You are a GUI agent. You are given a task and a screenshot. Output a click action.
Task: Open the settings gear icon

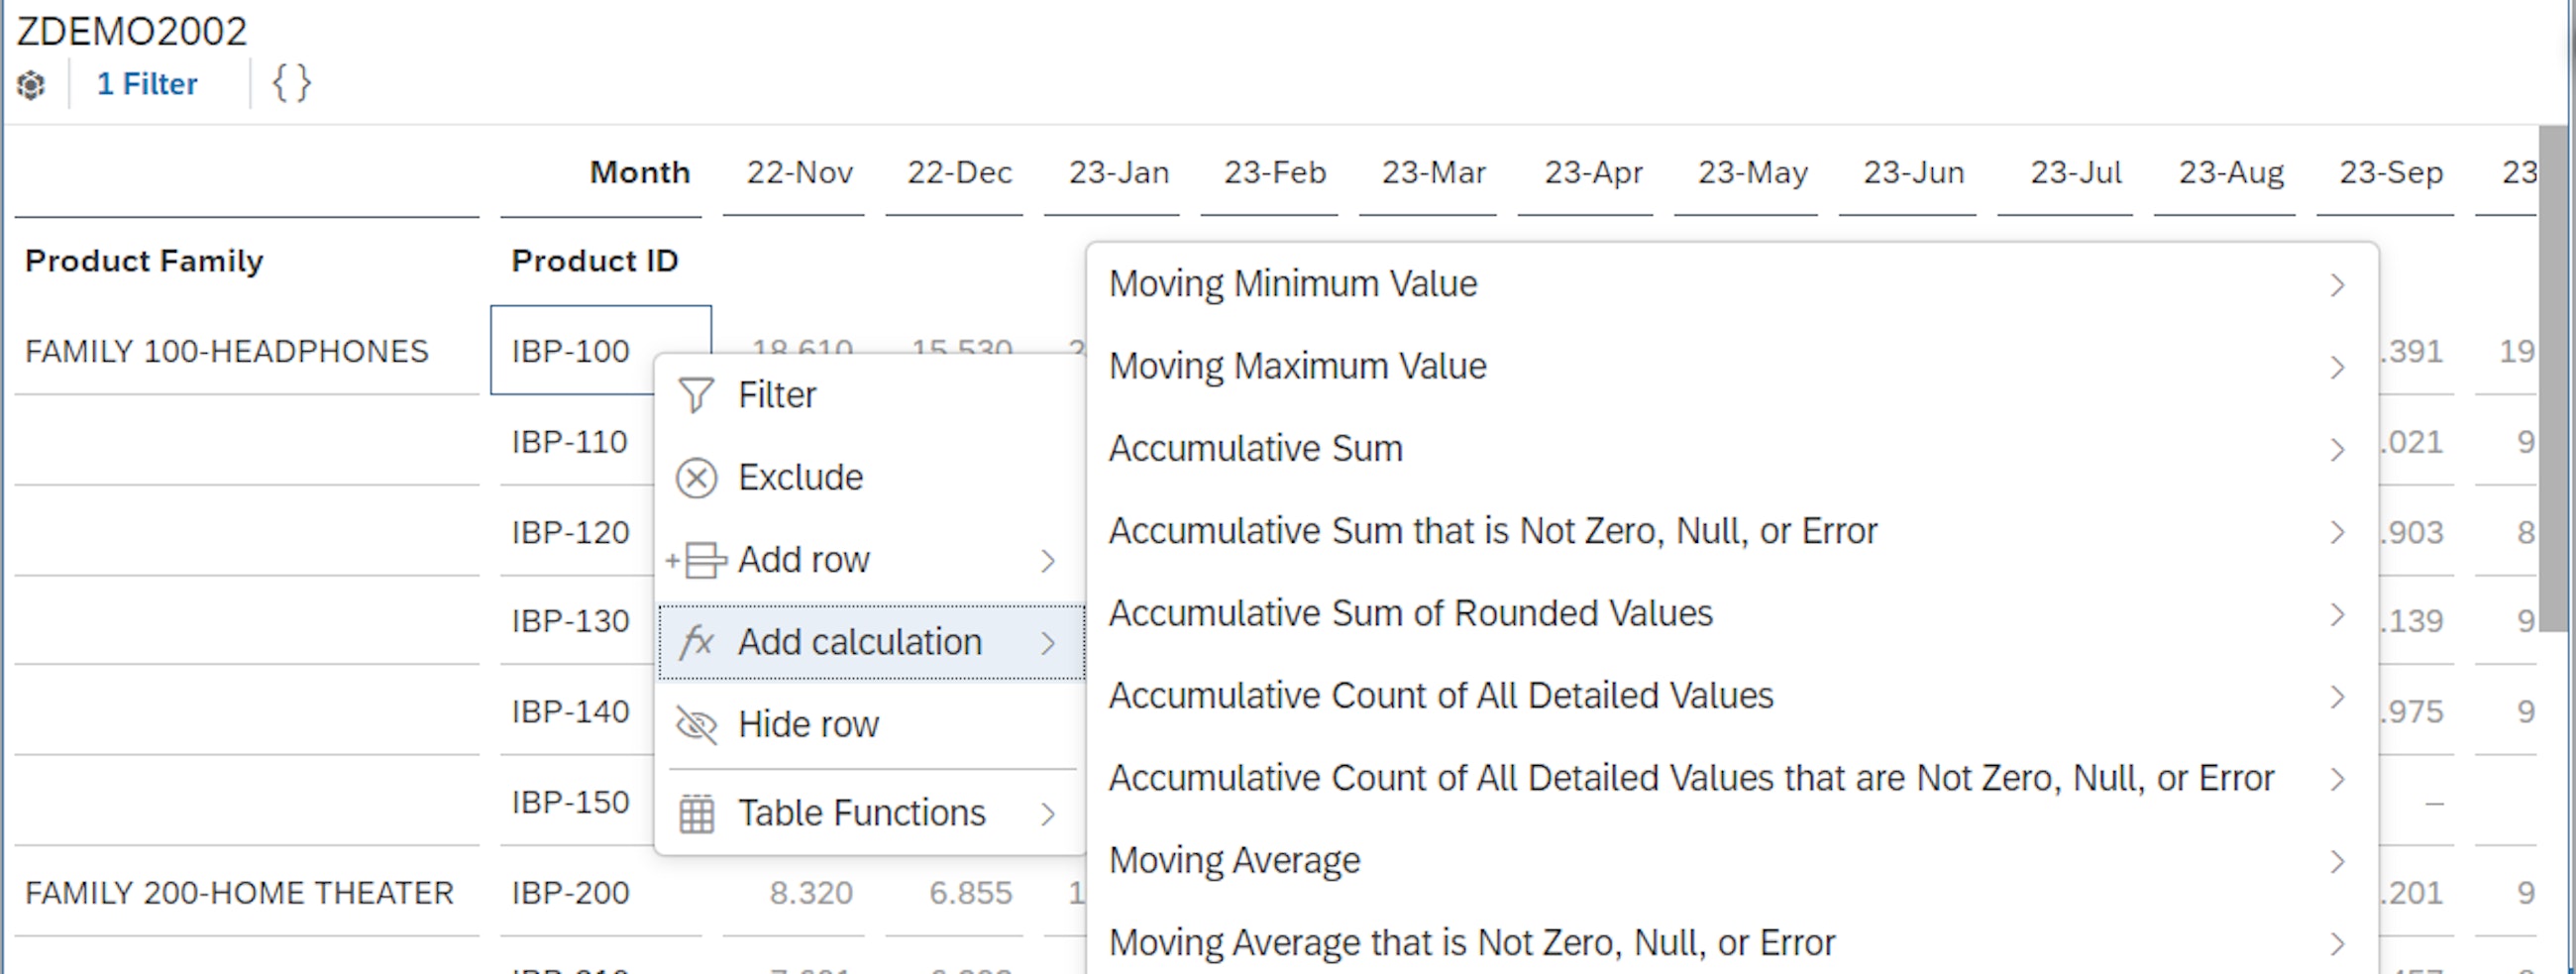(x=30, y=84)
